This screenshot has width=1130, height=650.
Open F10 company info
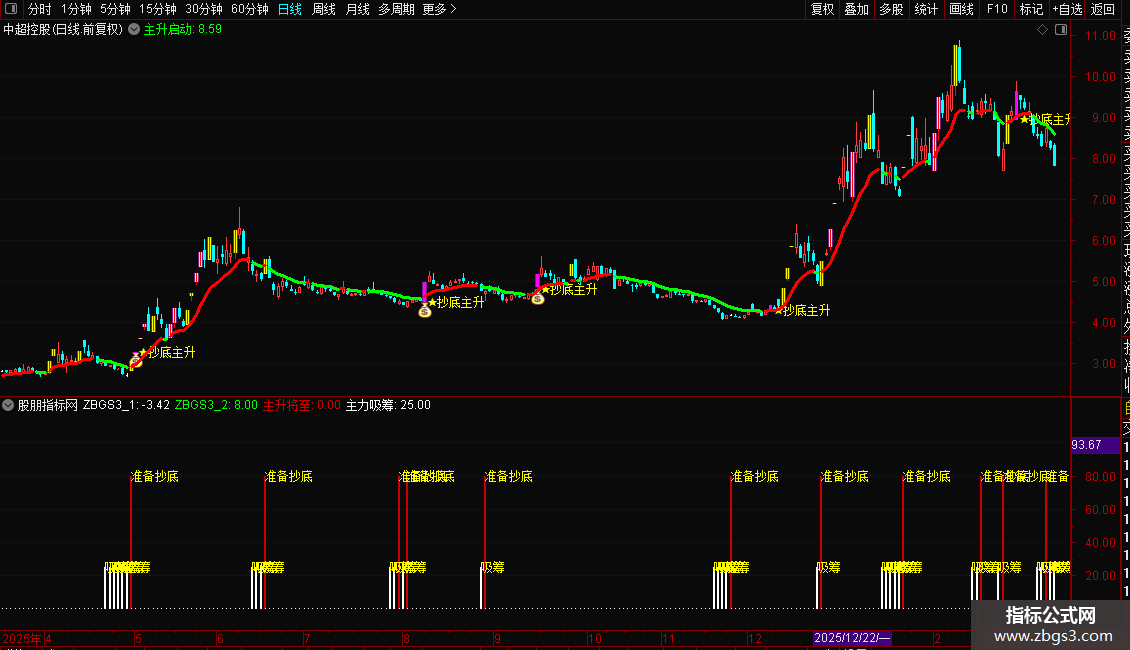pos(997,9)
